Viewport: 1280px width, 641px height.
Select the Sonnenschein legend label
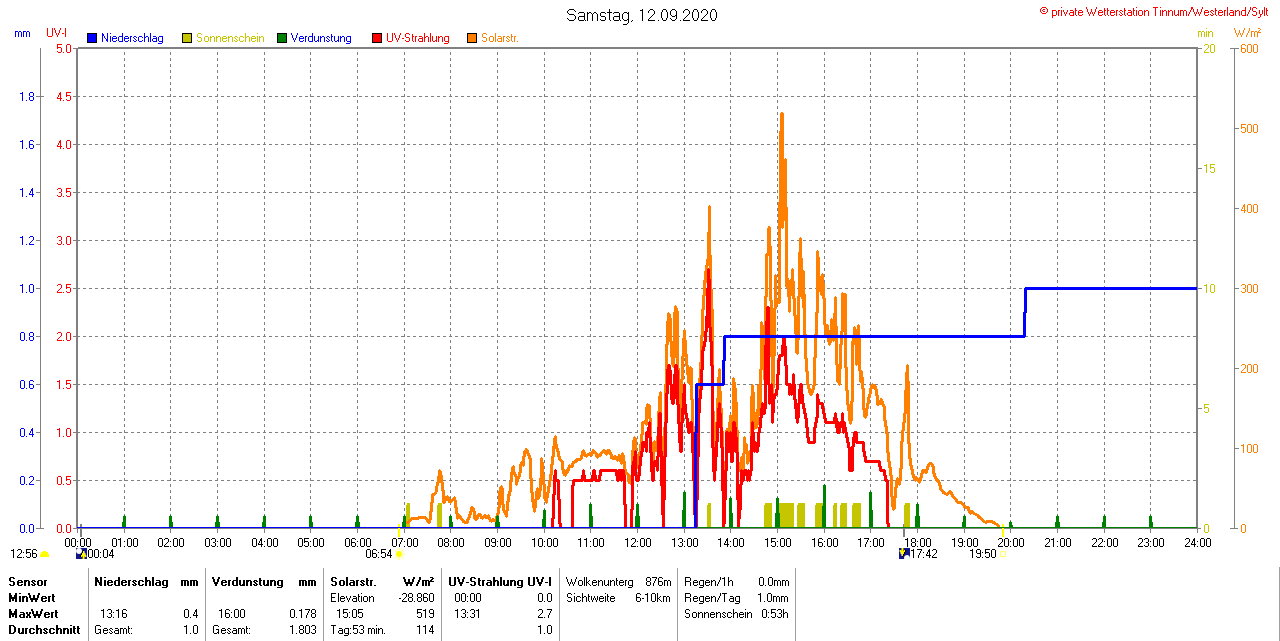230,38
